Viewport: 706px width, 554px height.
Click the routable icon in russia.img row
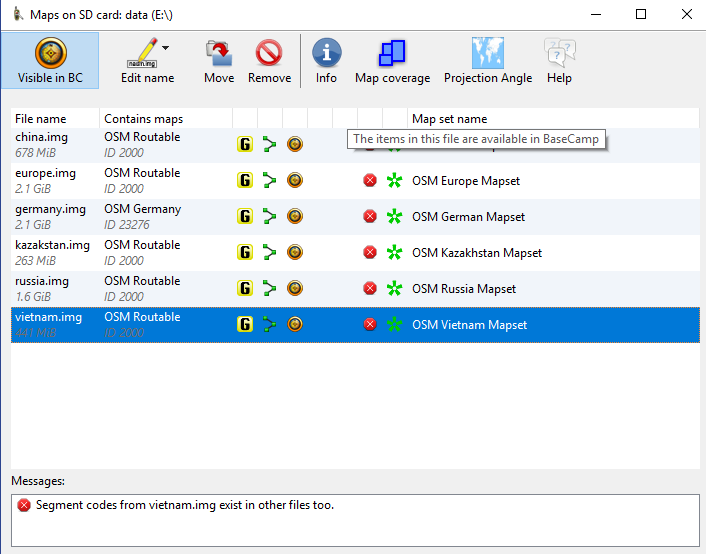point(269,288)
